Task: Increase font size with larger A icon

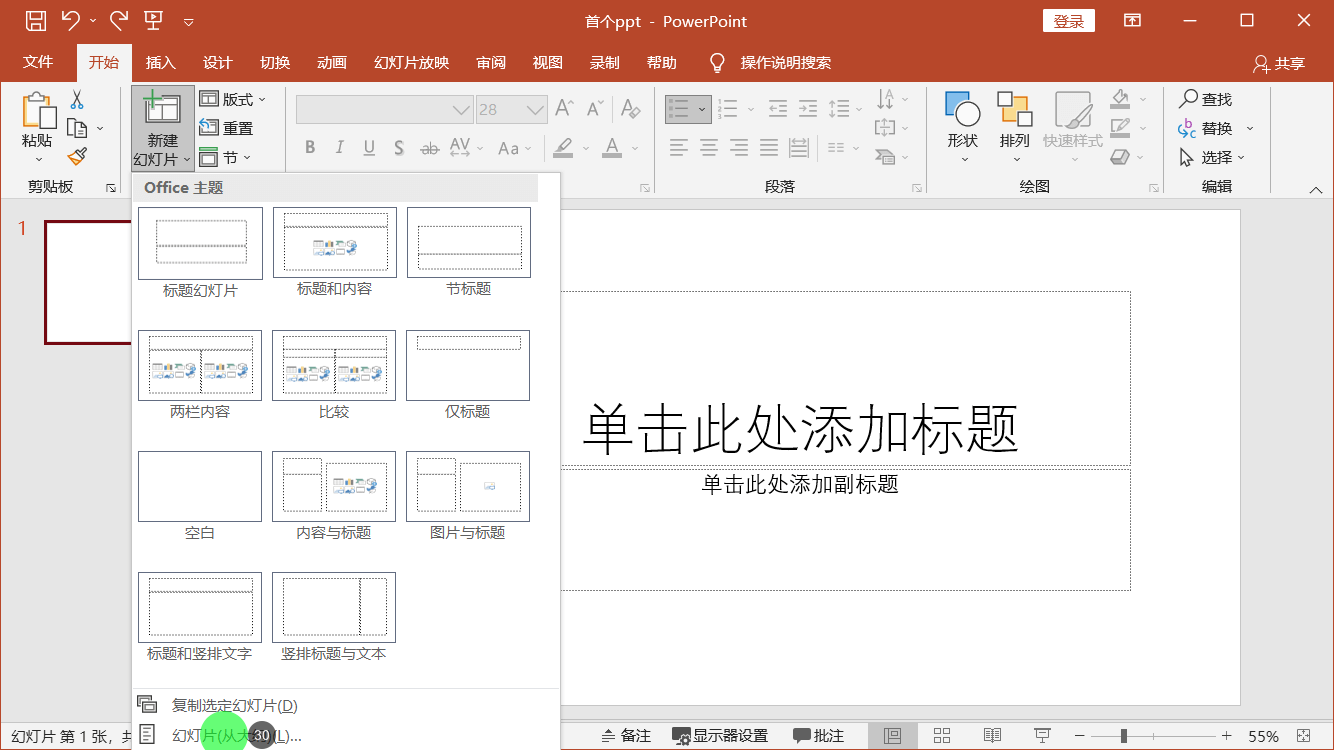Action: coord(564,109)
